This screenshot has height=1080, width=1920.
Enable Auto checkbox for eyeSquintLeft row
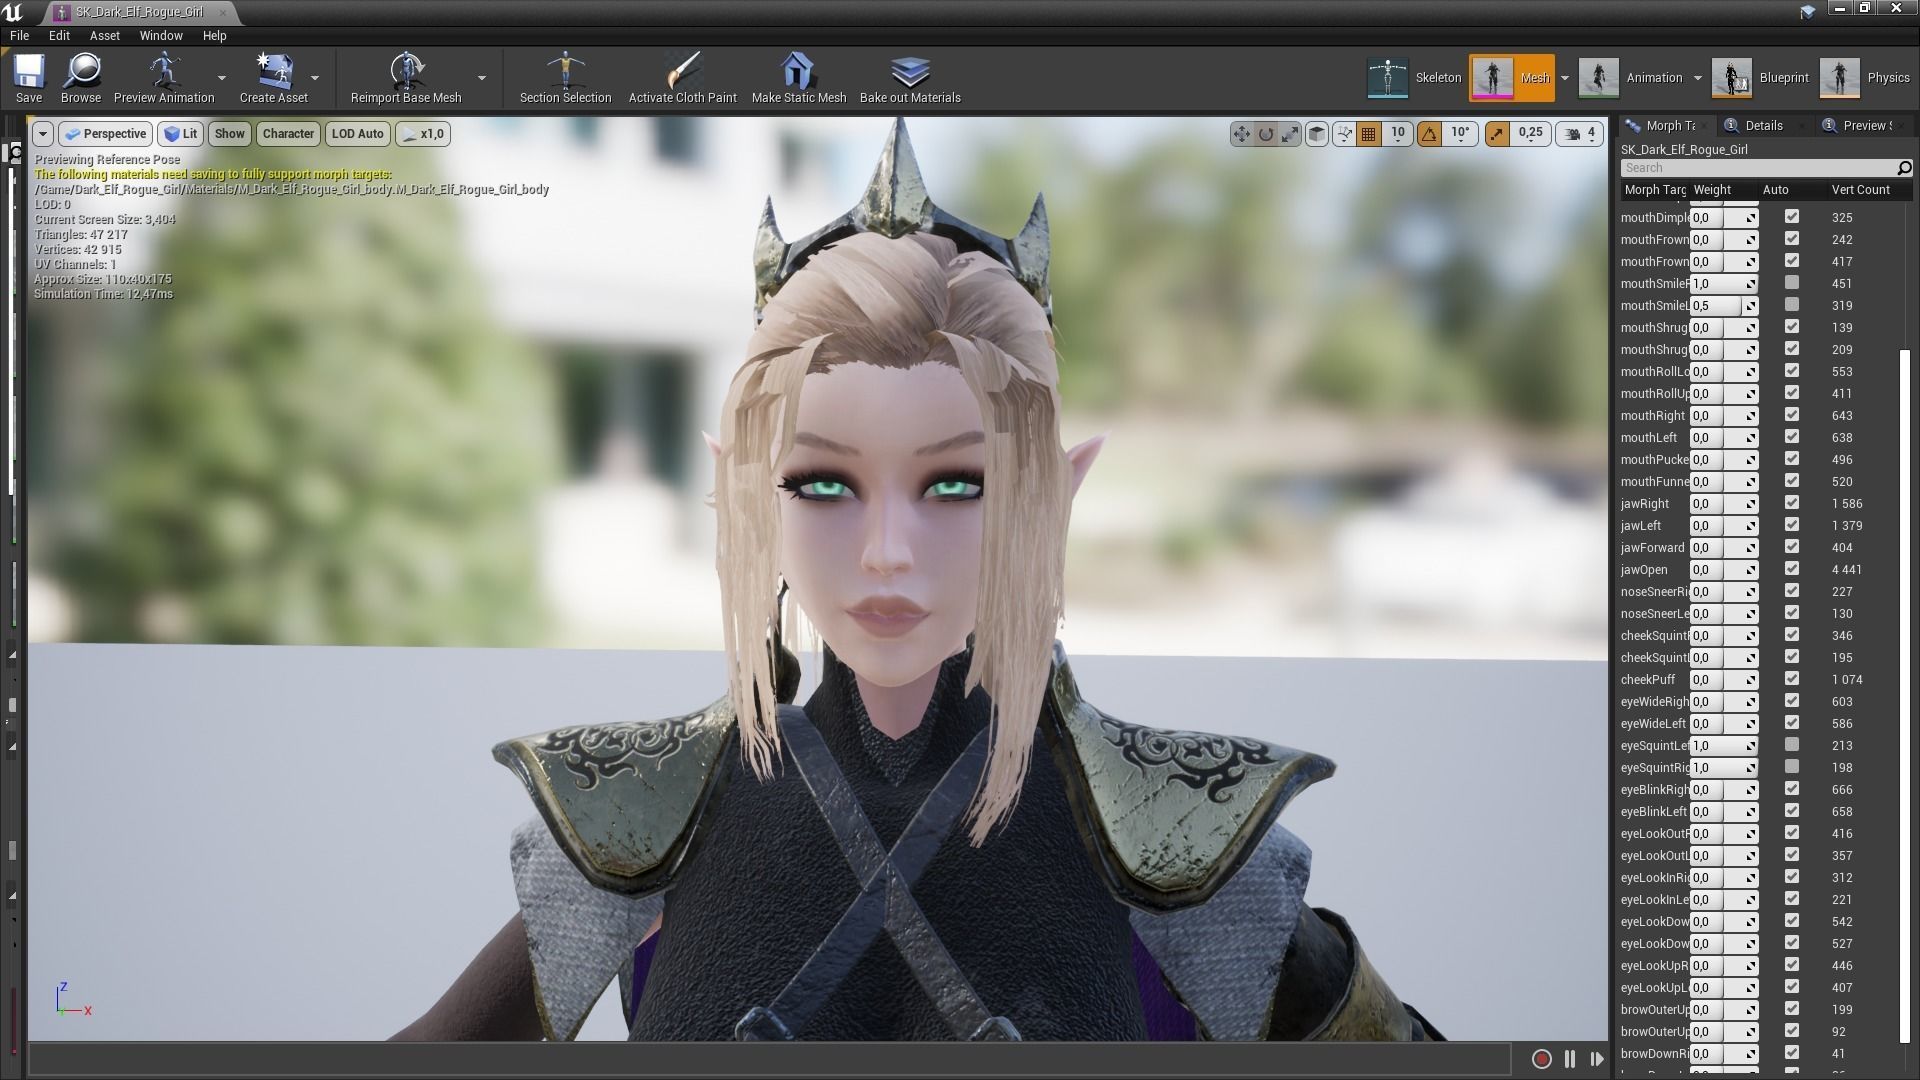[1791, 745]
